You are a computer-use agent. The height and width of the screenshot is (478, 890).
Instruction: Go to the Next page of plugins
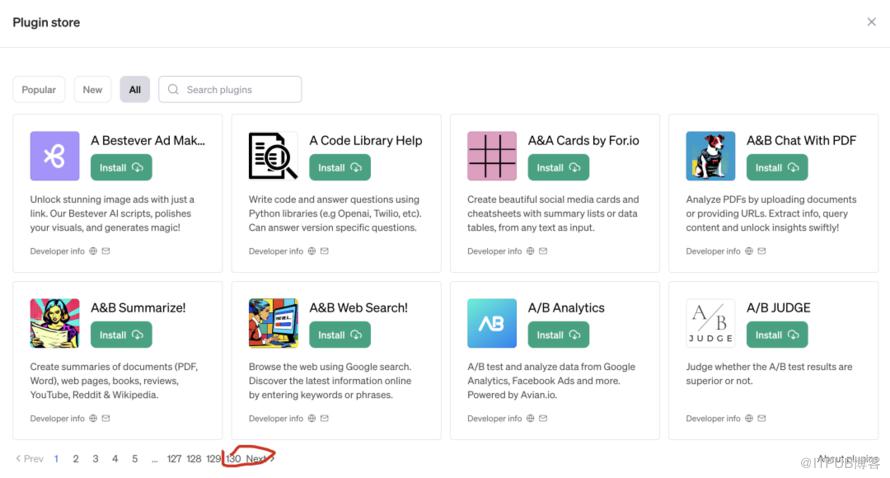259,459
